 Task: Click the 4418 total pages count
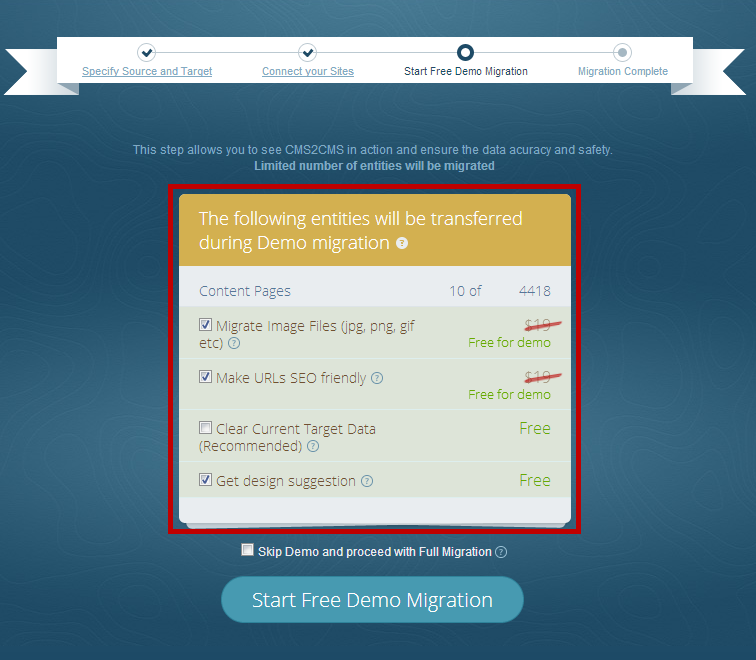[535, 291]
